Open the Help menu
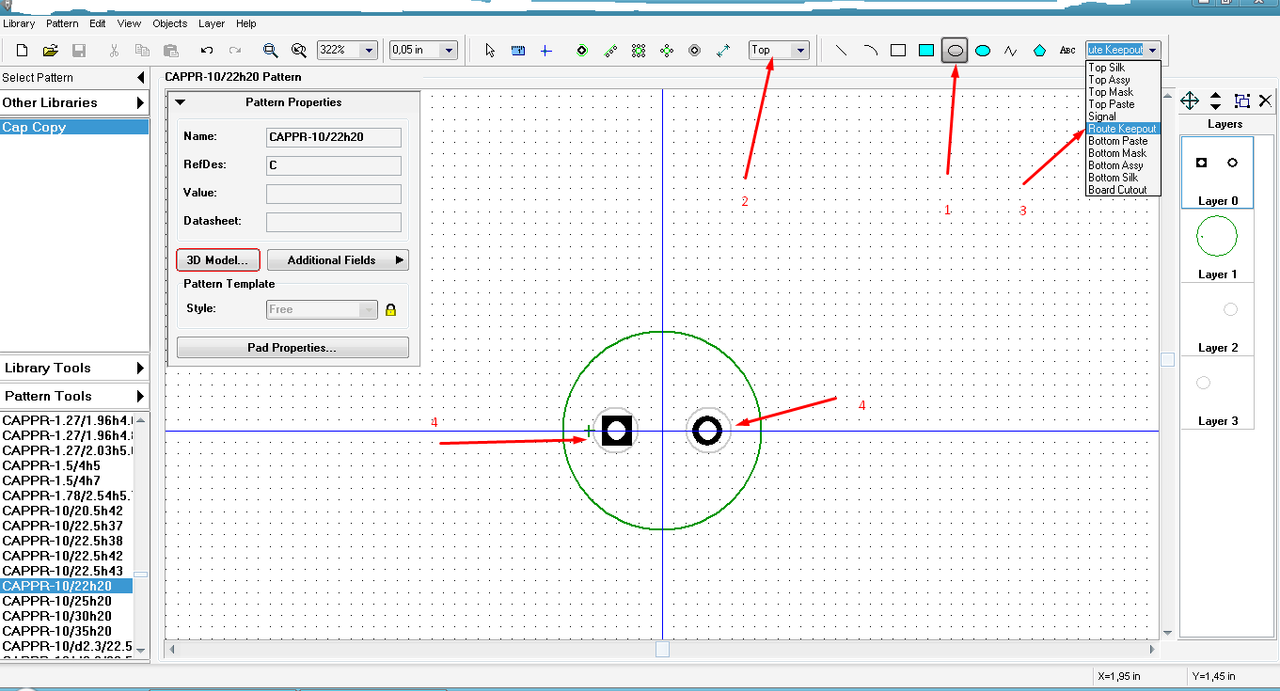This screenshot has height=691, width=1280. point(246,23)
